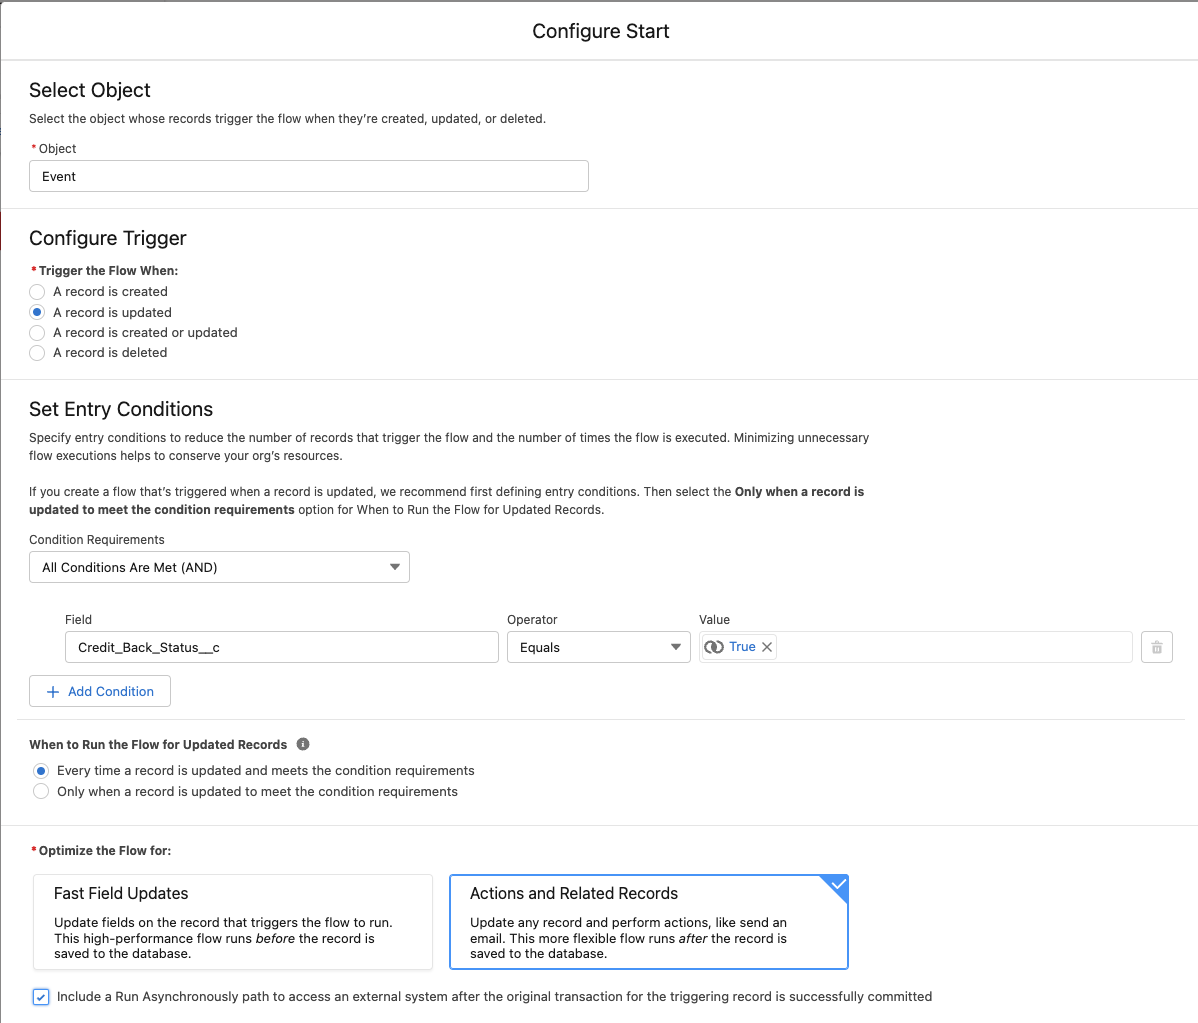Remove the True value pill

pyautogui.click(x=767, y=647)
